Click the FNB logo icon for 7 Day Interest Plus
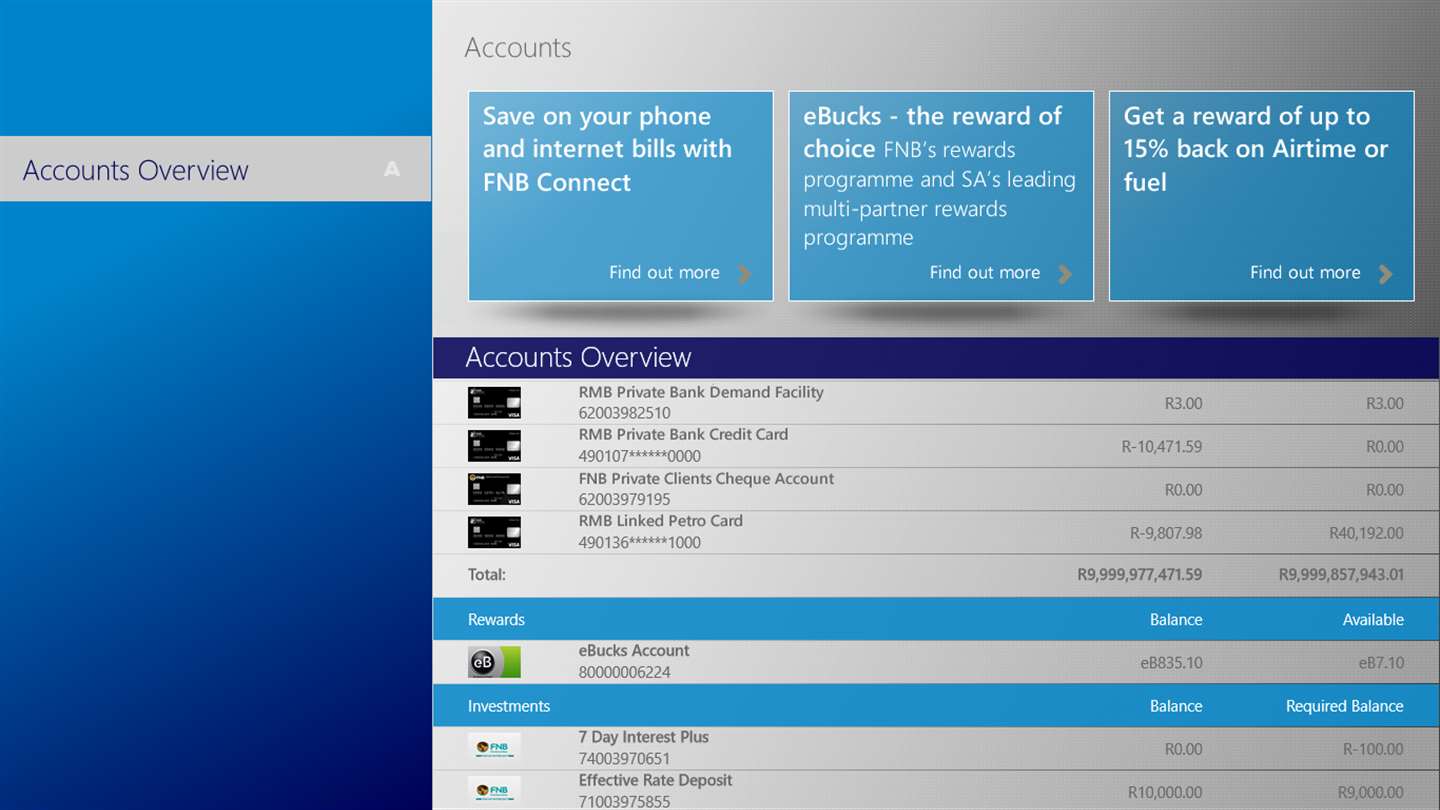Viewport: 1440px width, 810px height. 494,748
